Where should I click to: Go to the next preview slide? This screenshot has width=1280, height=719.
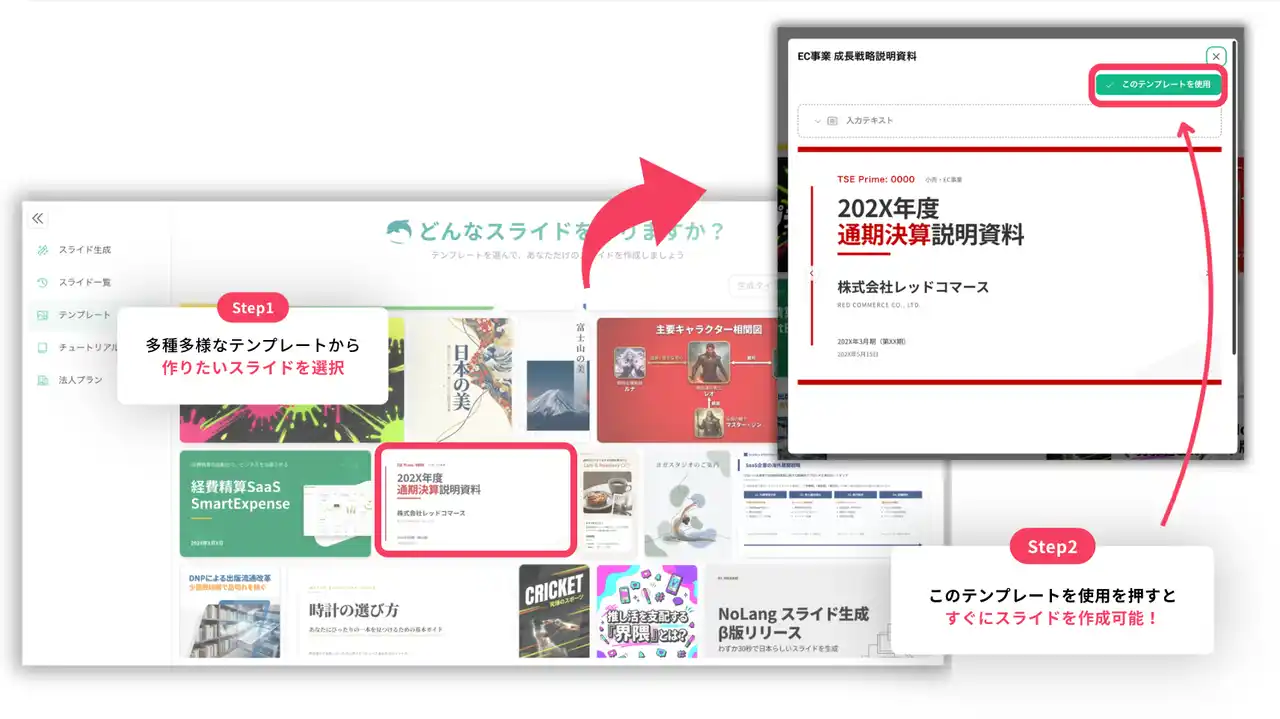click(x=1207, y=273)
